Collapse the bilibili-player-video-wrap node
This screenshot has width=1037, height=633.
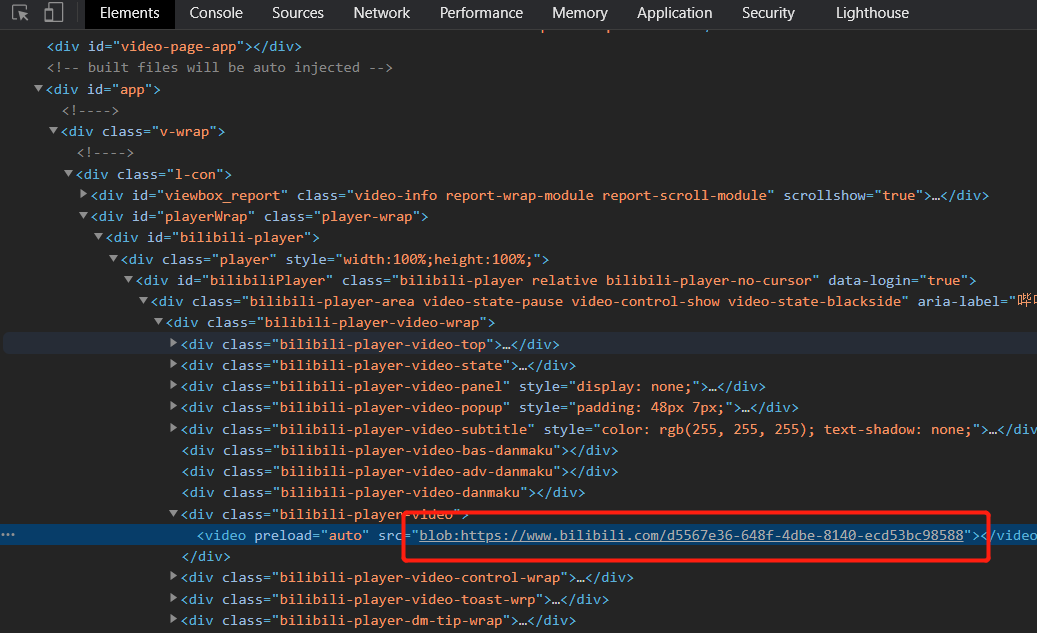tap(158, 322)
